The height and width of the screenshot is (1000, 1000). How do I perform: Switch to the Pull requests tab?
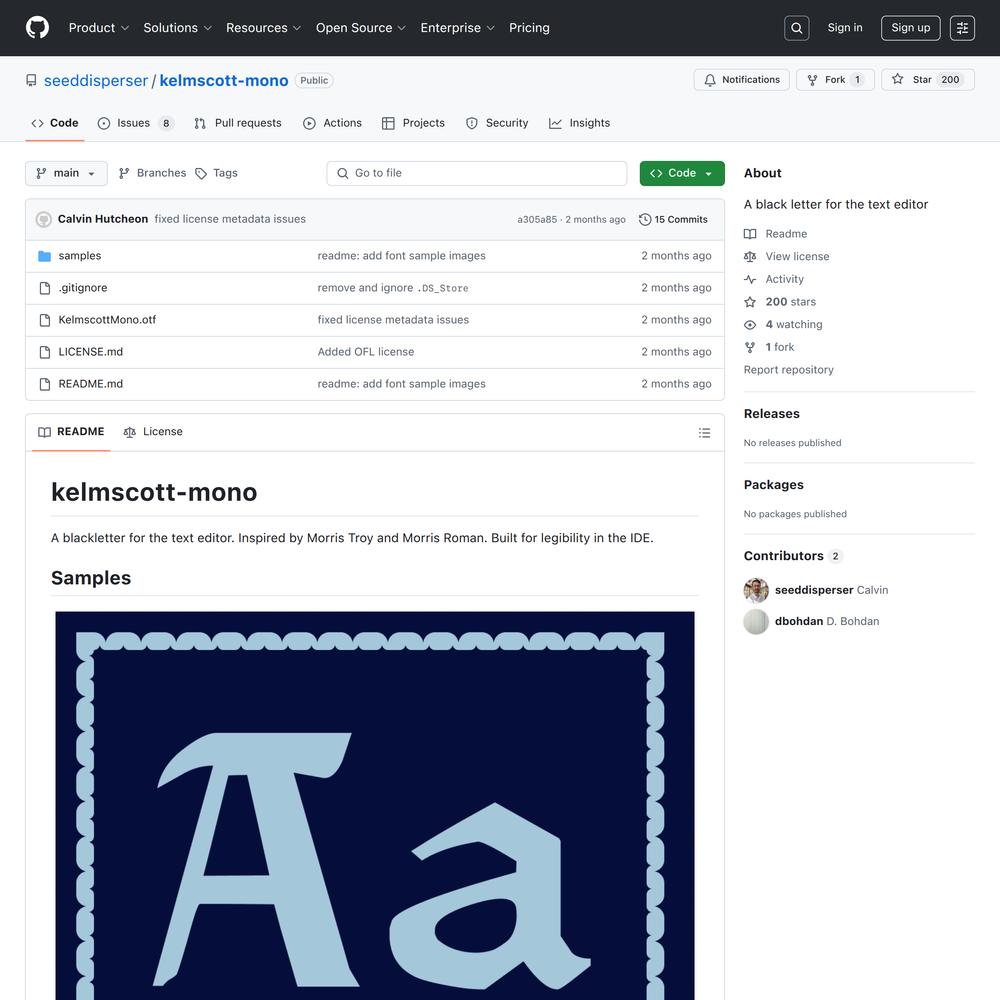(x=238, y=123)
